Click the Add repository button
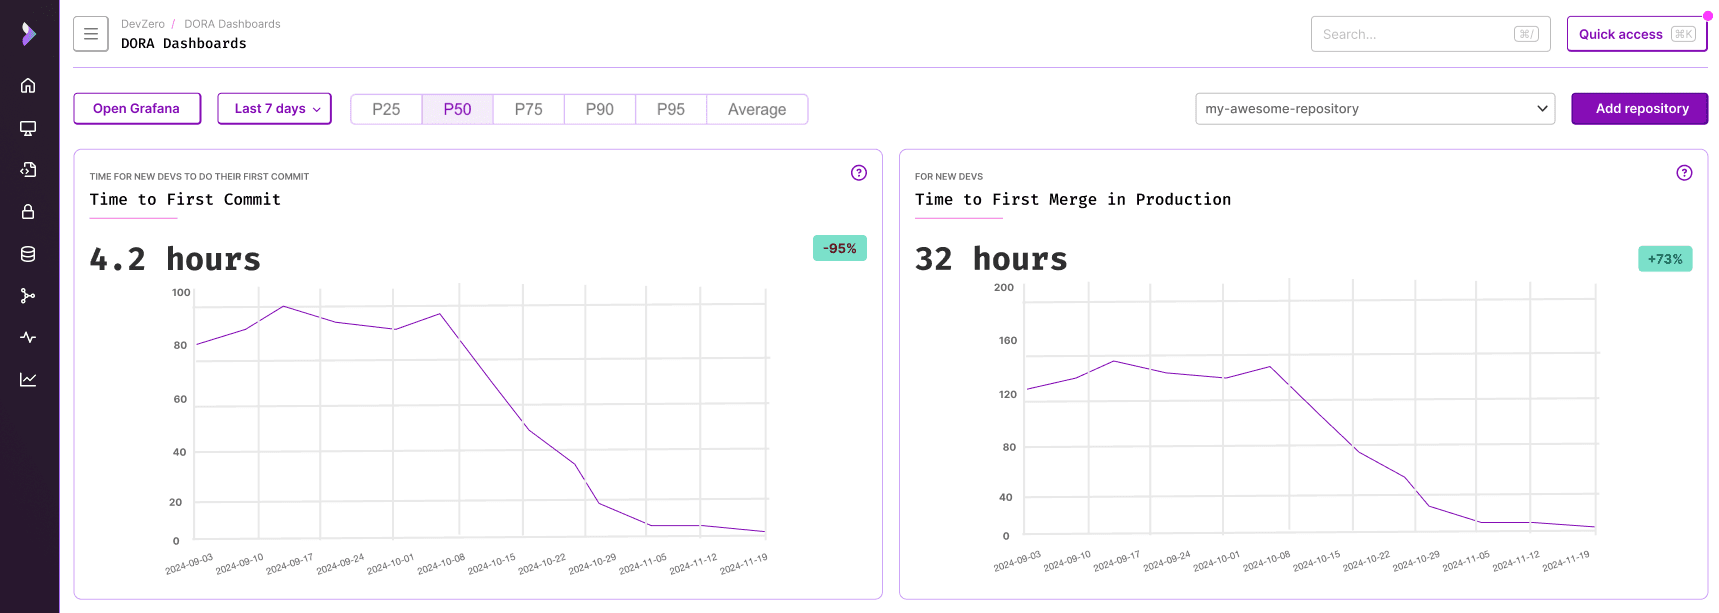This screenshot has width=1719, height=613. (1639, 109)
